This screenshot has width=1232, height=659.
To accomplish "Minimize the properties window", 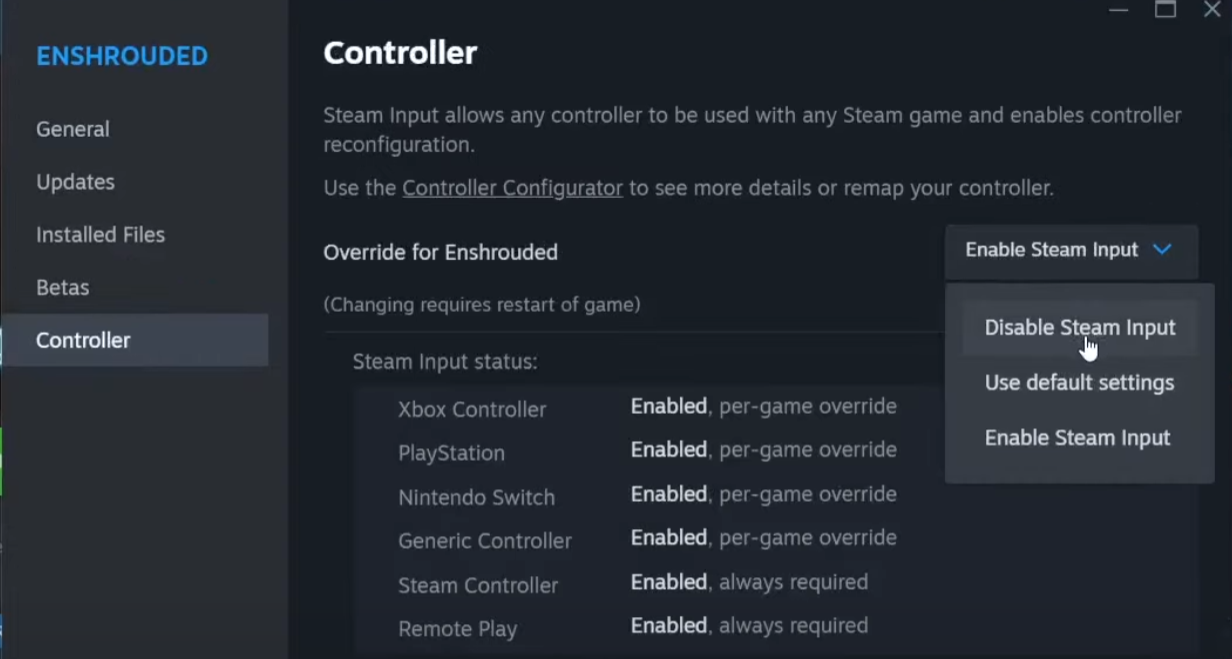I will (1119, 10).
